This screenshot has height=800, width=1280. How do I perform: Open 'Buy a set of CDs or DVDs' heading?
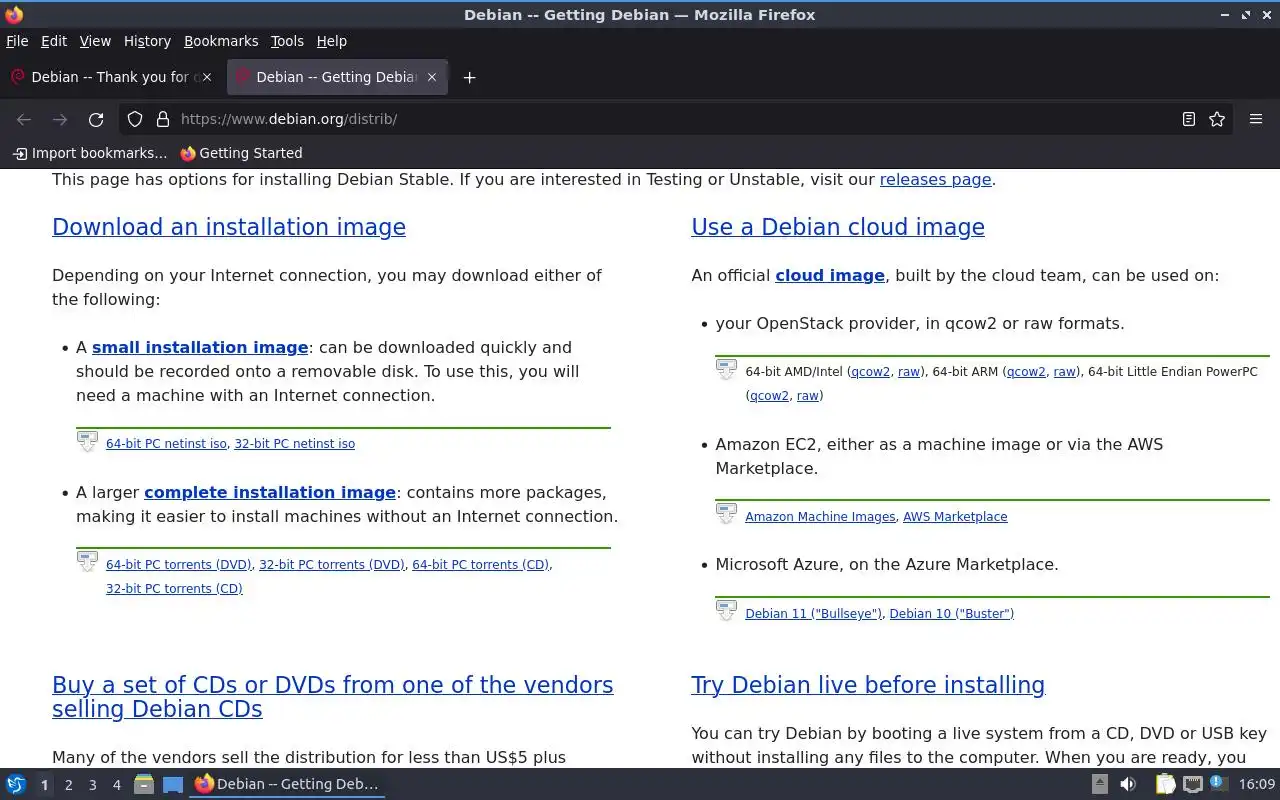pyautogui.click(x=333, y=697)
